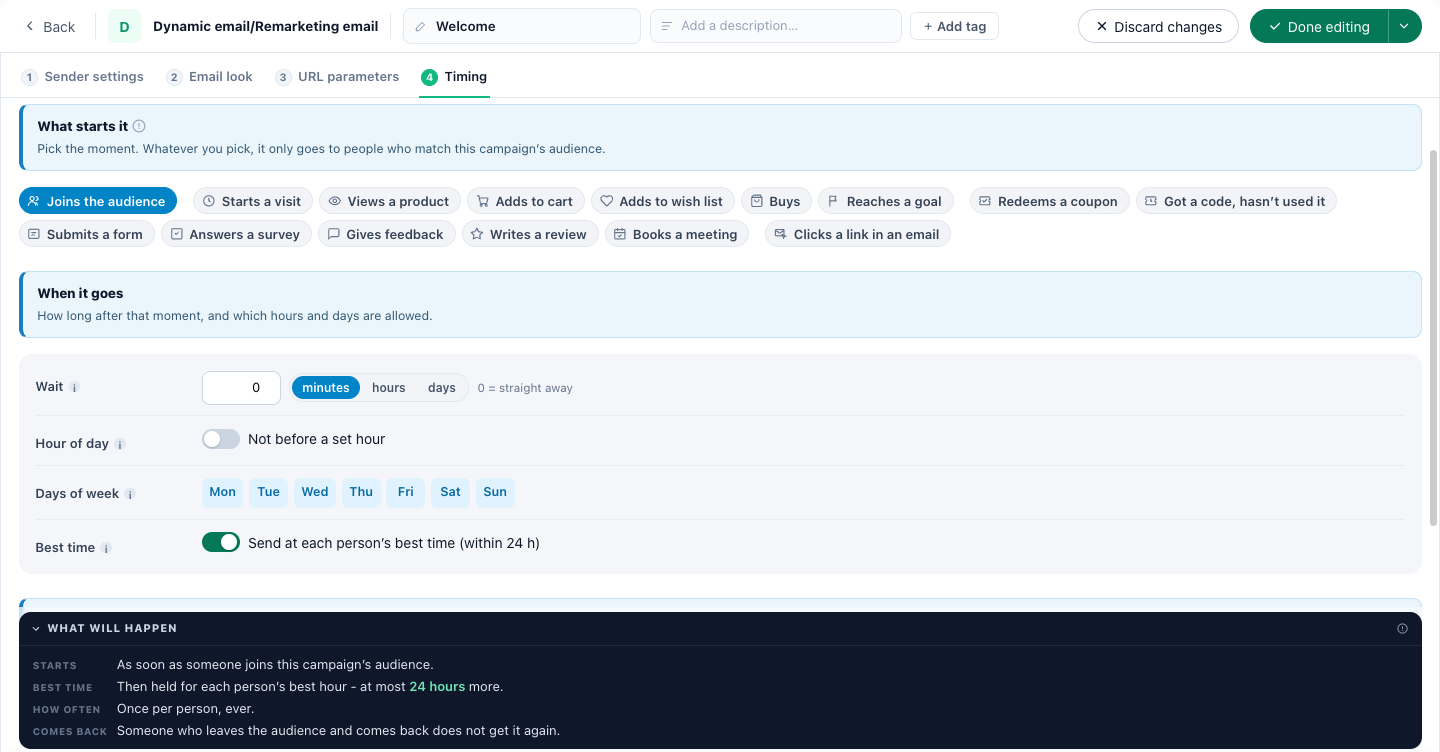Click Discard changes
The width and height of the screenshot is (1440, 752).
click(1158, 27)
